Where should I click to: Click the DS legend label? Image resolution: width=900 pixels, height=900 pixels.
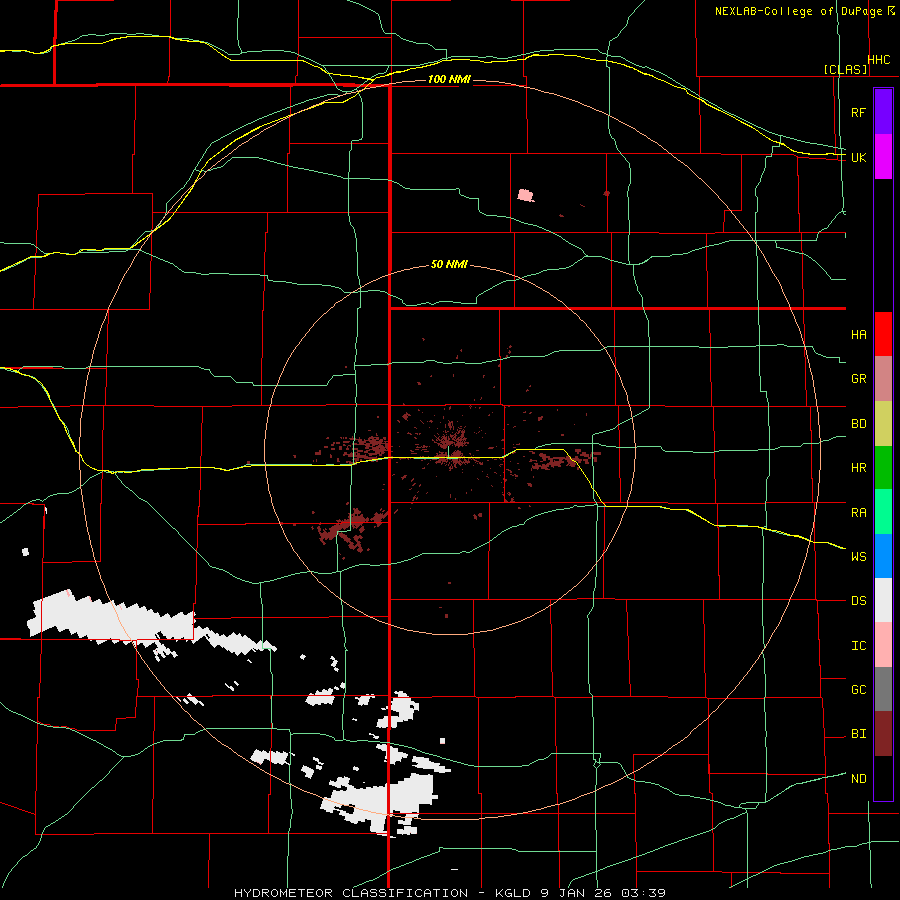tap(858, 600)
